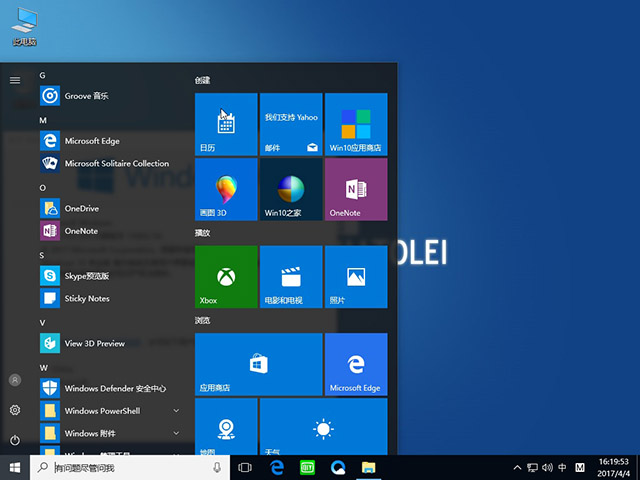The width and height of the screenshot is (640, 480).
Task: Open Groove Music from the app list
Action: (x=85, y=96)
